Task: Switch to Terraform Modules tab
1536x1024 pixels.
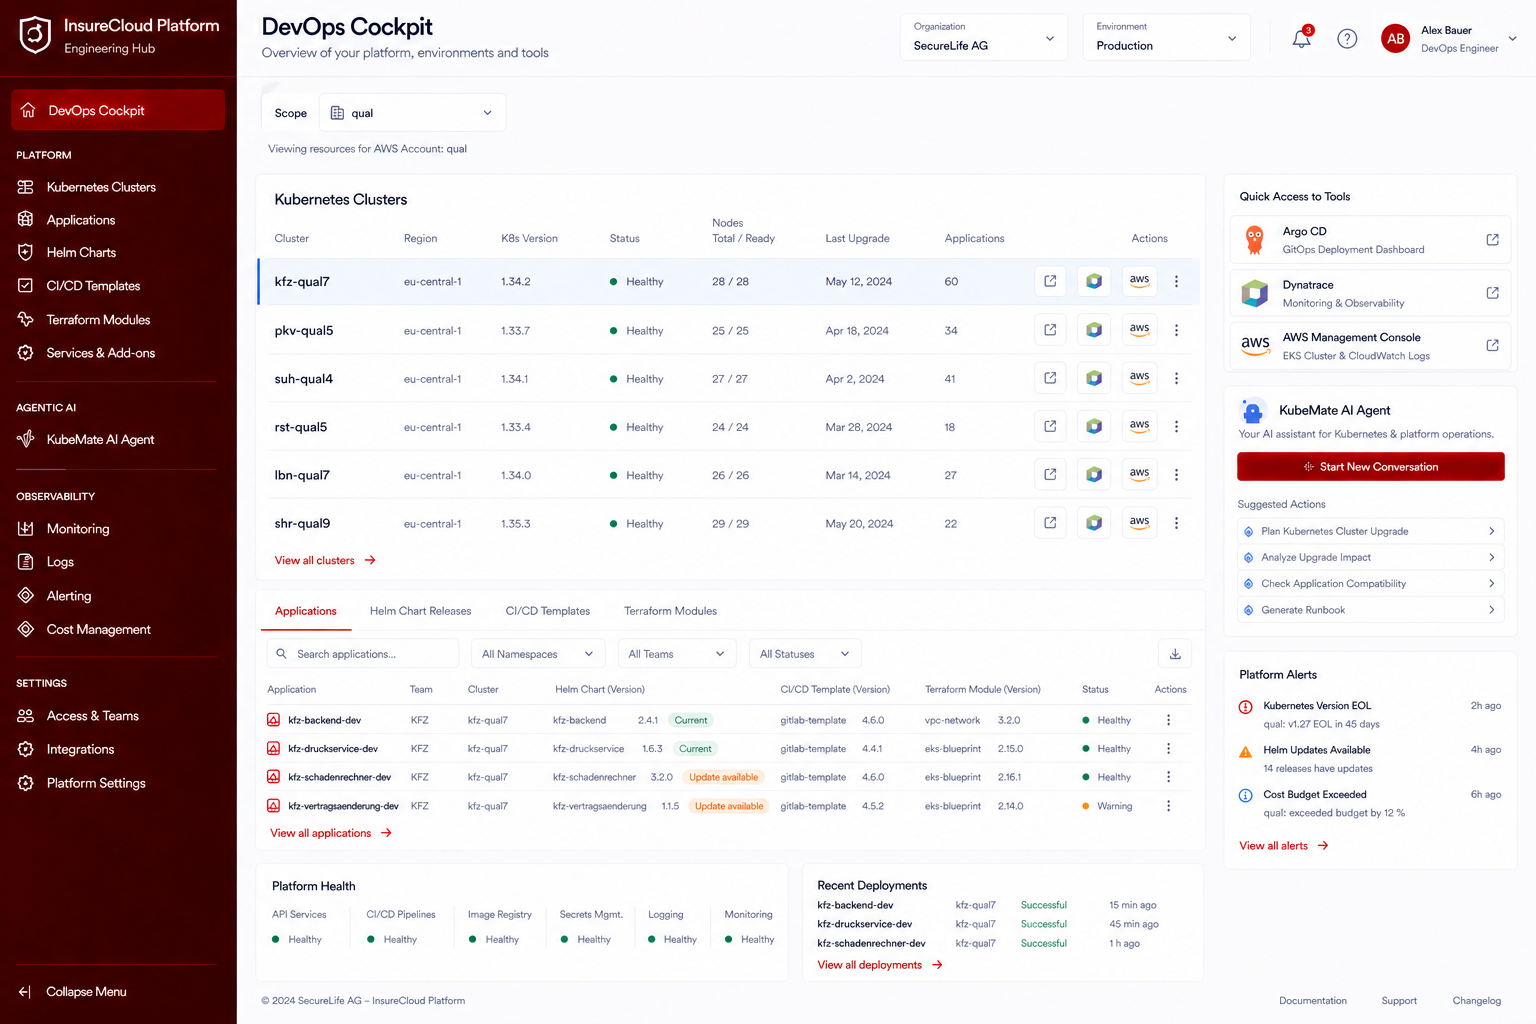Action: 670,611
